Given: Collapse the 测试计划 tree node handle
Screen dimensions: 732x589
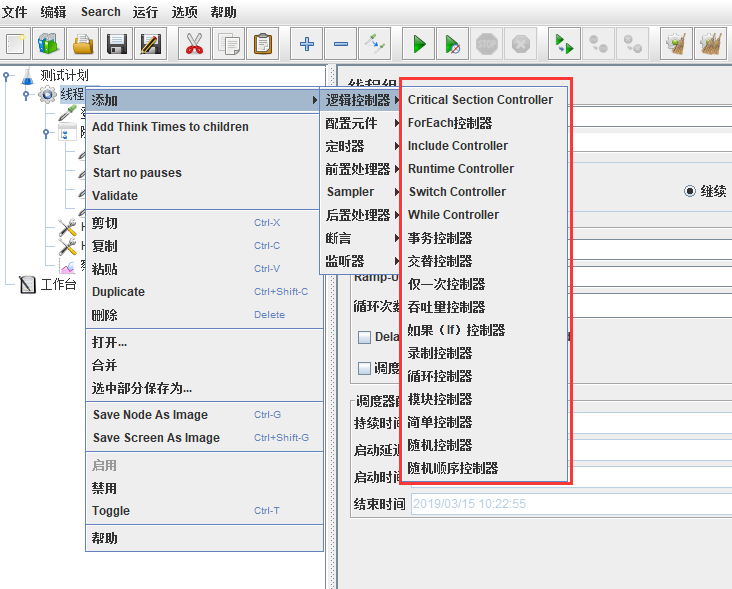Looking at the screenshot, I should click(8, 76).
